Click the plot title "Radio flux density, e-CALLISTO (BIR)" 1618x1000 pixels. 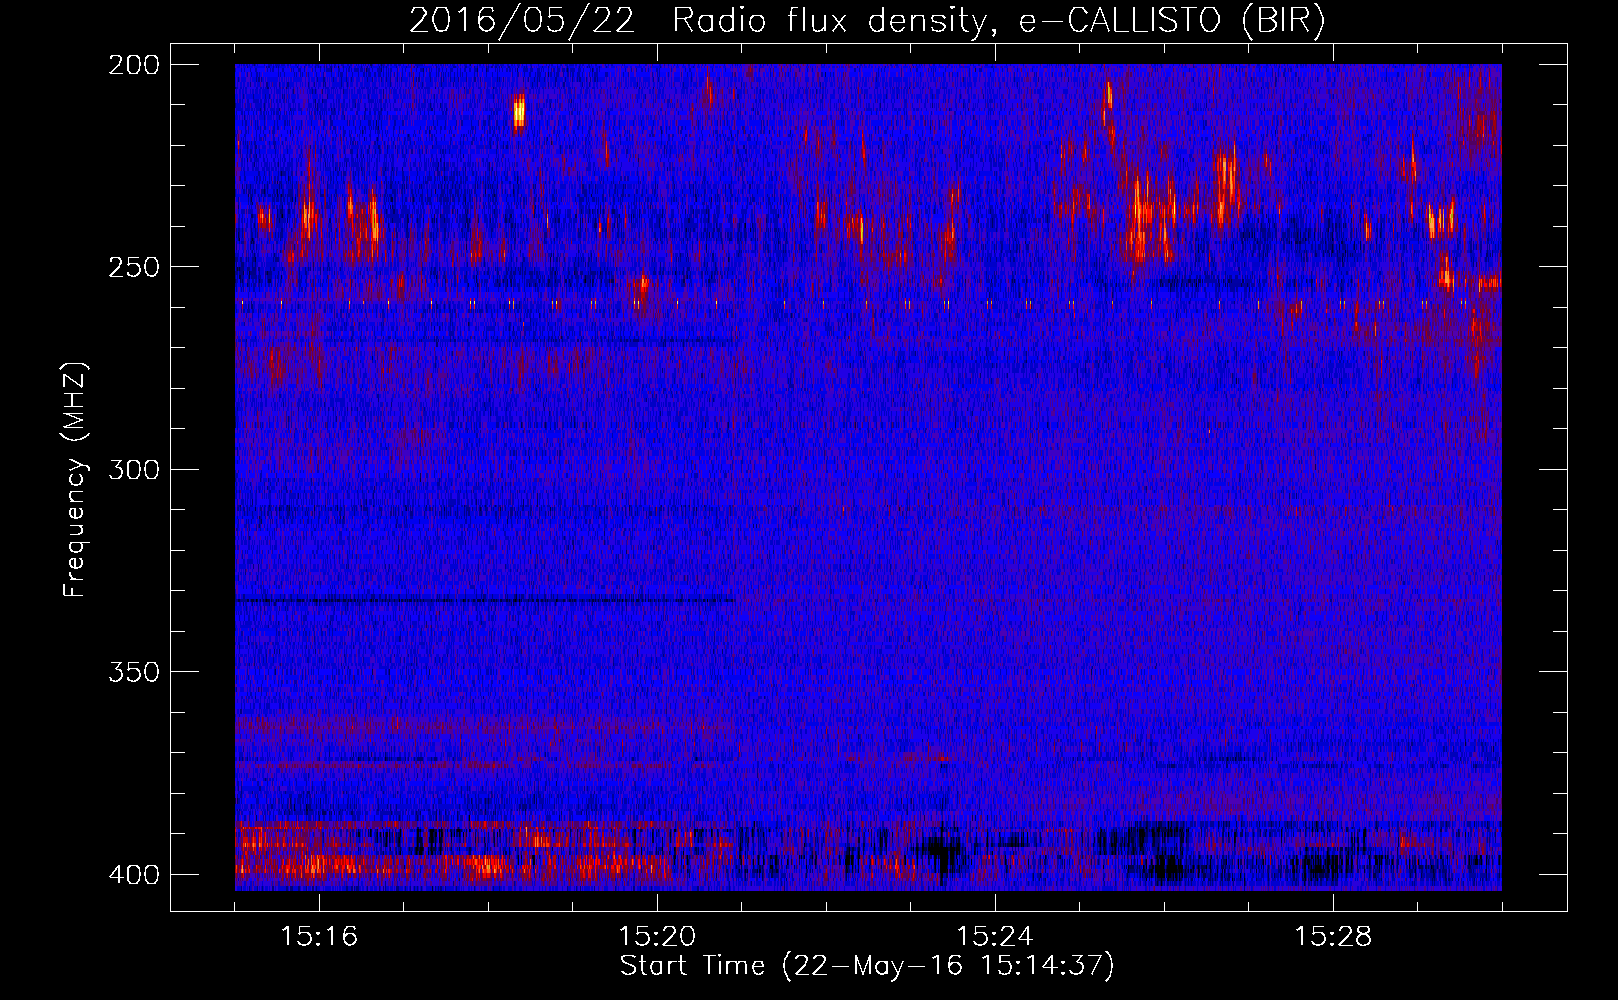tap(998, 21)
